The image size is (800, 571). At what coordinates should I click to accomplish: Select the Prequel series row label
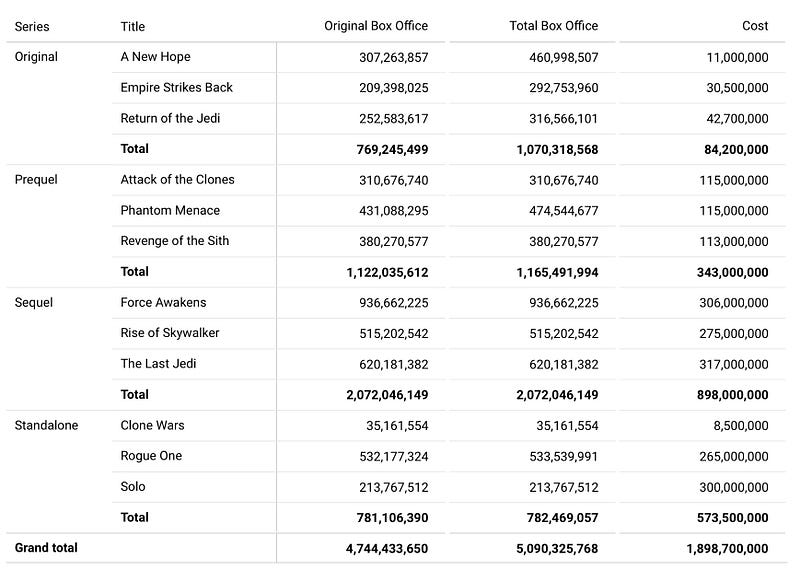(36, 180)
